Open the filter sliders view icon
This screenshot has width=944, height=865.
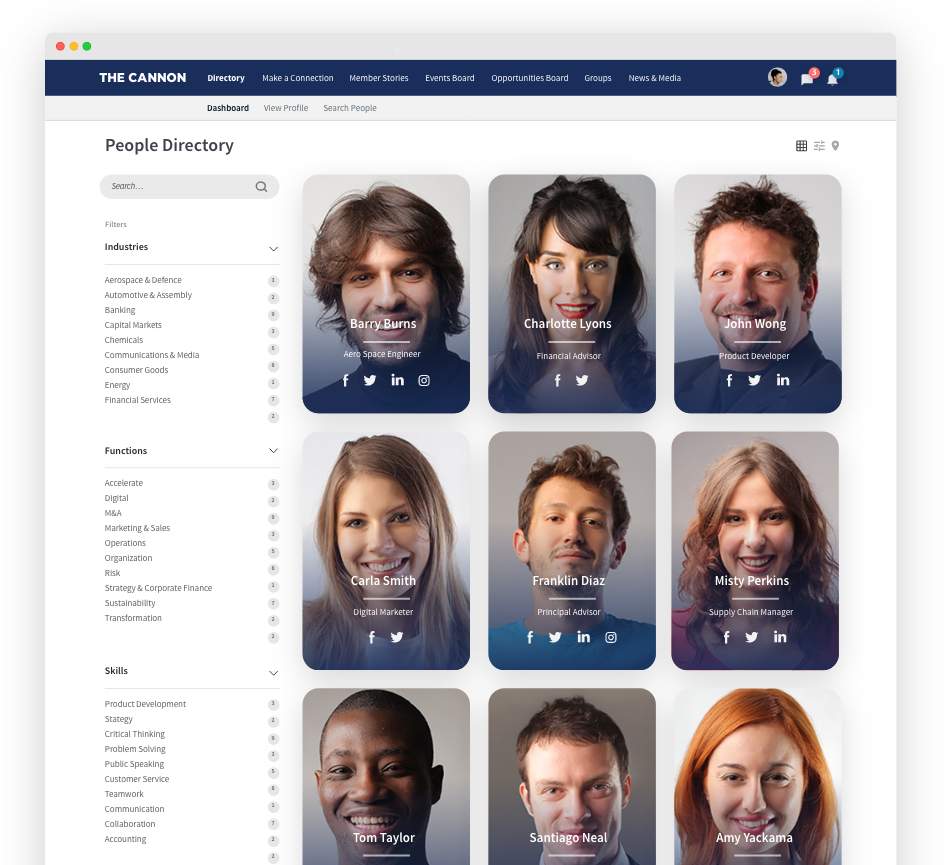(819, 146)
